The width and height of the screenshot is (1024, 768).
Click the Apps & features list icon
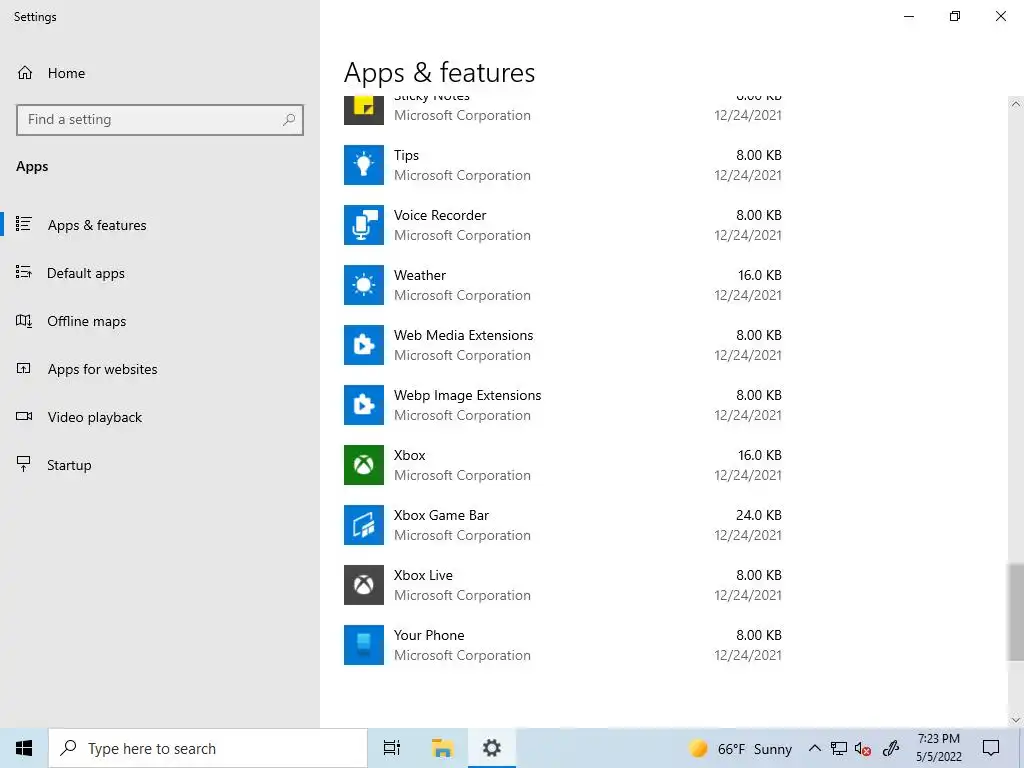tap(24, 224)
